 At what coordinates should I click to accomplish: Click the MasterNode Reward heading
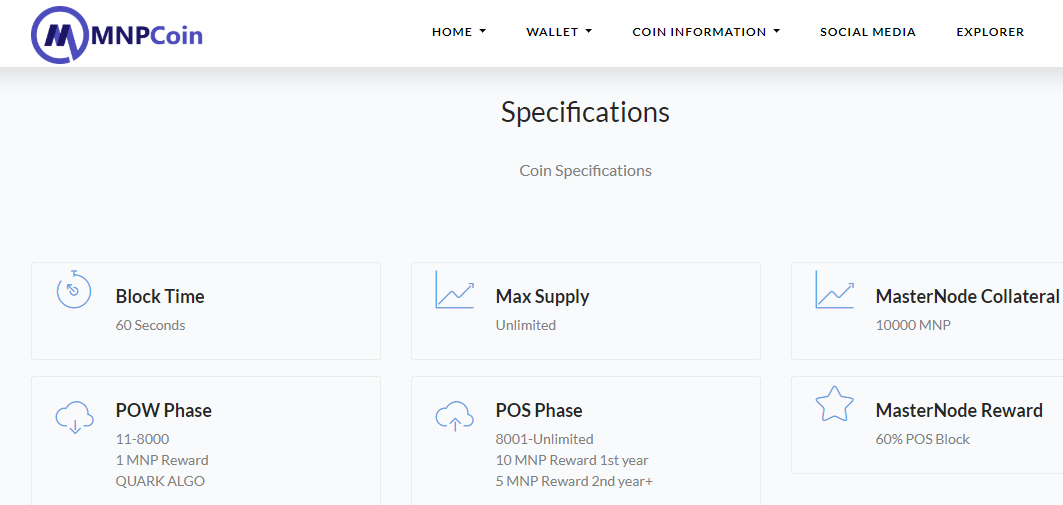click(x=959, y=410)
